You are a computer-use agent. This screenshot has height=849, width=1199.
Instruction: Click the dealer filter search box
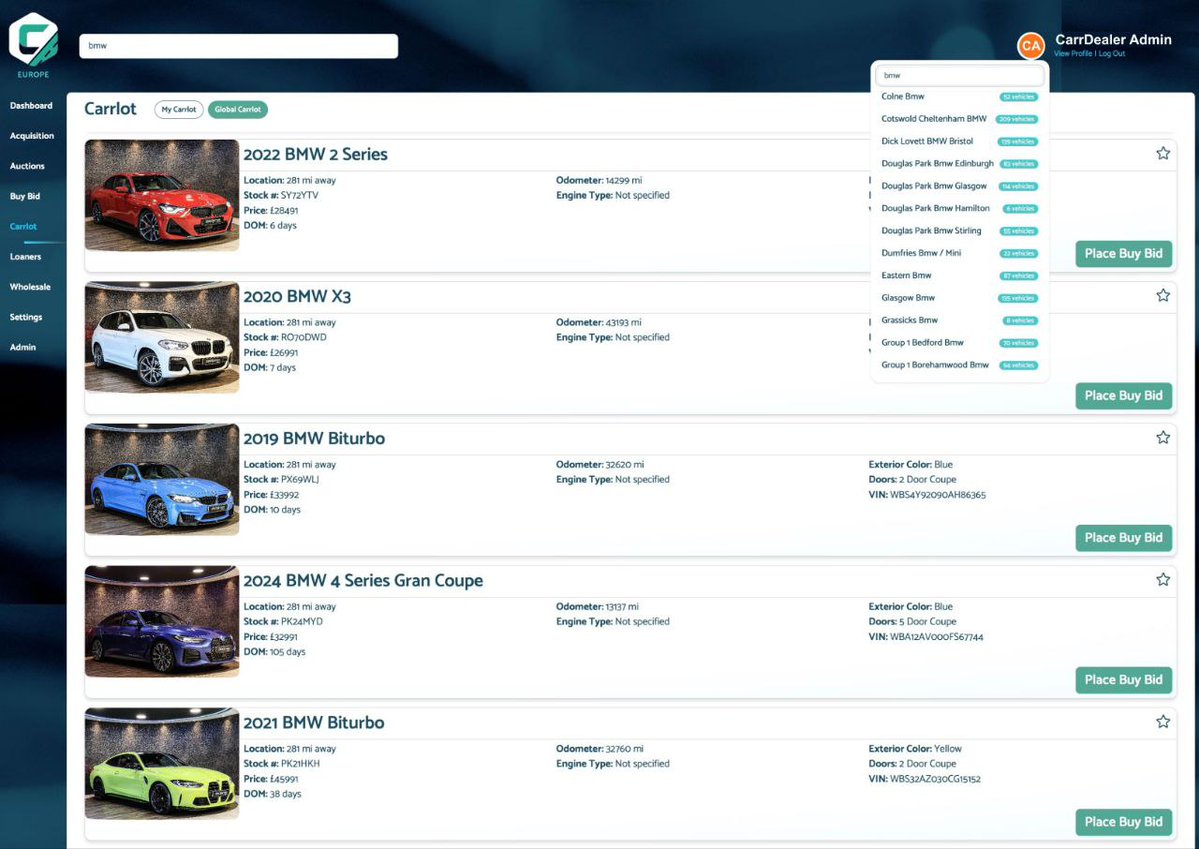[x=960, y=76]
